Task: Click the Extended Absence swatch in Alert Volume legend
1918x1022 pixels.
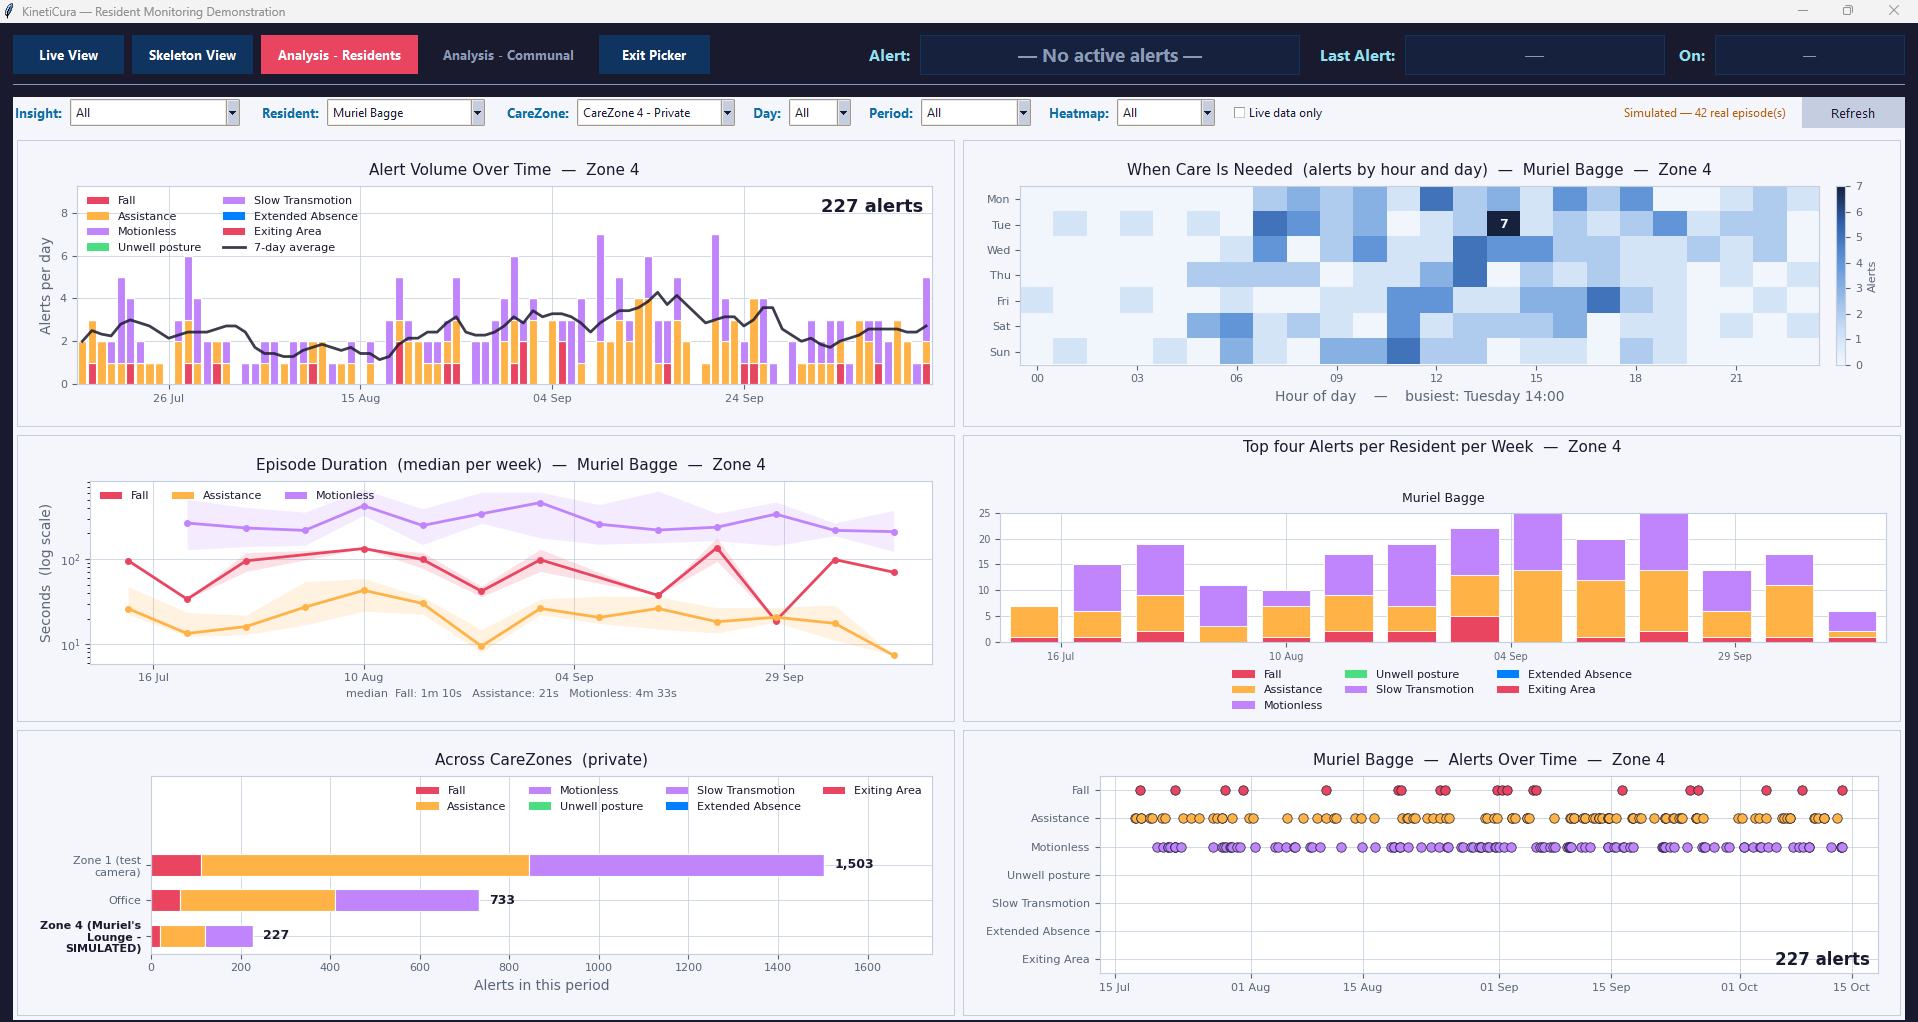Action: [x=234, y=216]
